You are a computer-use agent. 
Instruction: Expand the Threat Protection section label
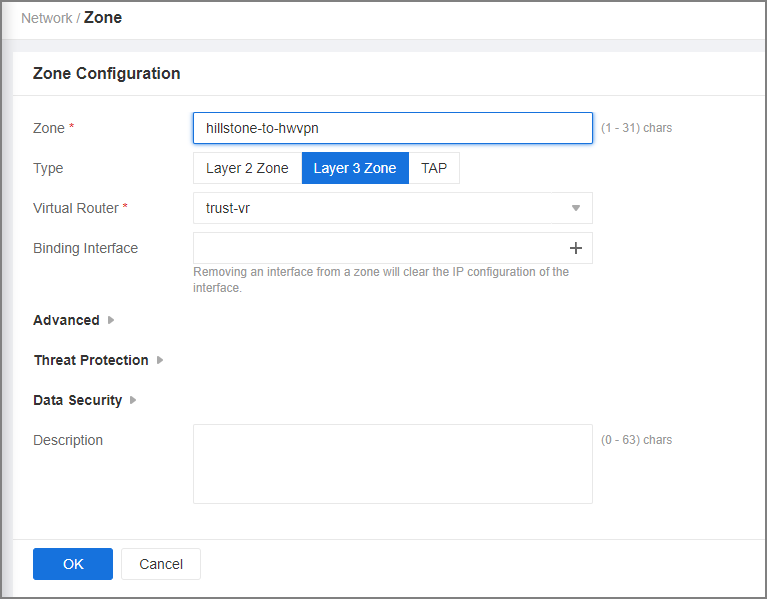(x=91, y=360)
